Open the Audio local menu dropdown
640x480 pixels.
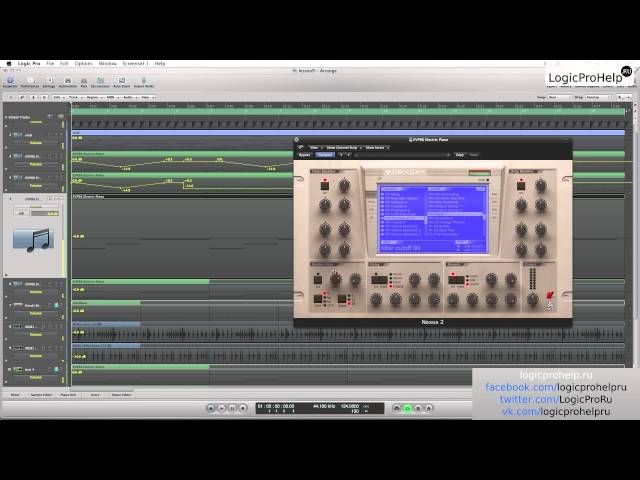[129, 97]
